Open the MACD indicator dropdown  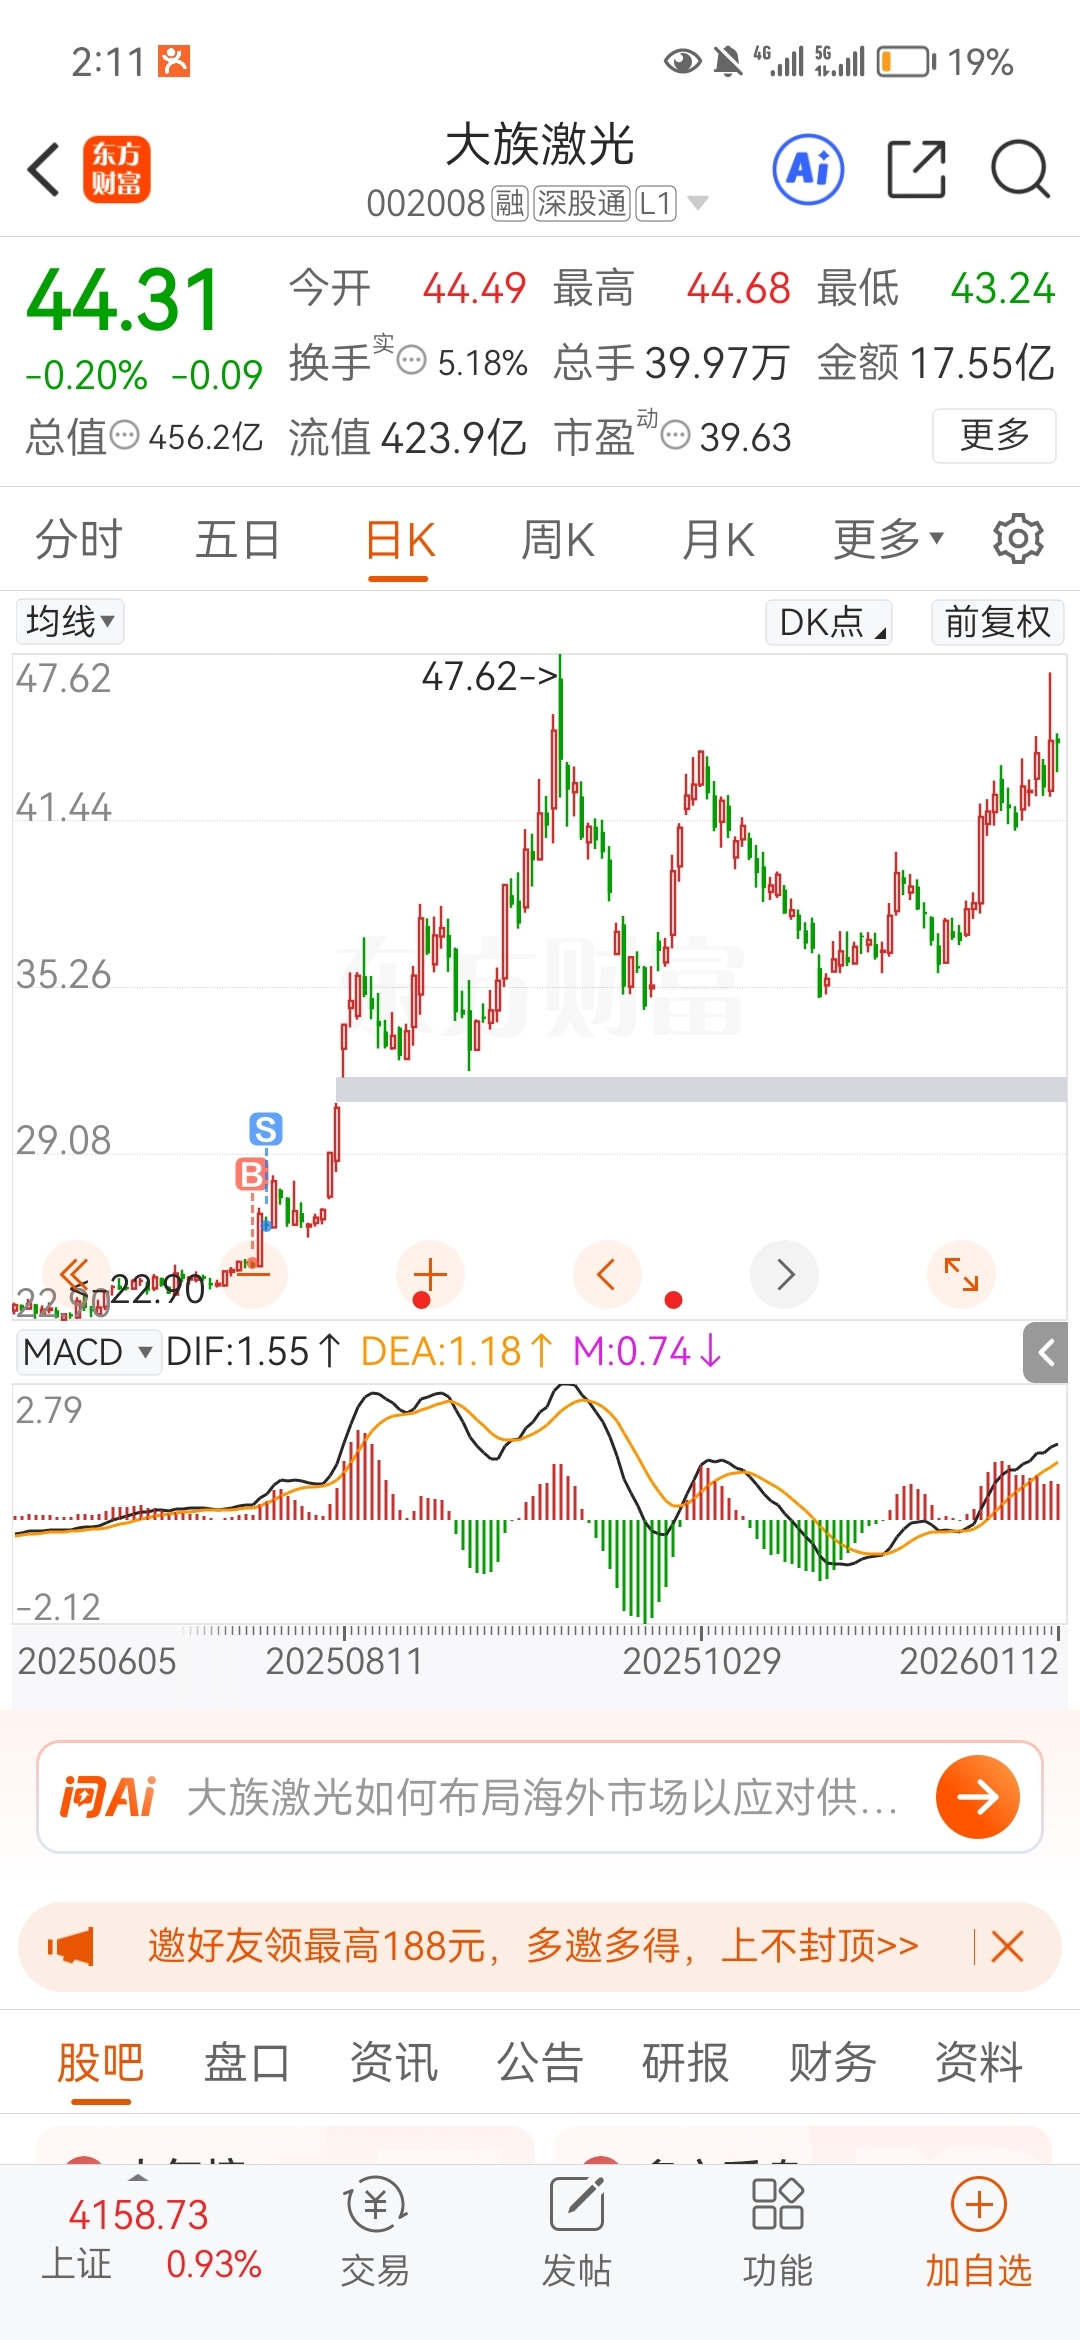(x=88, y=1352)
